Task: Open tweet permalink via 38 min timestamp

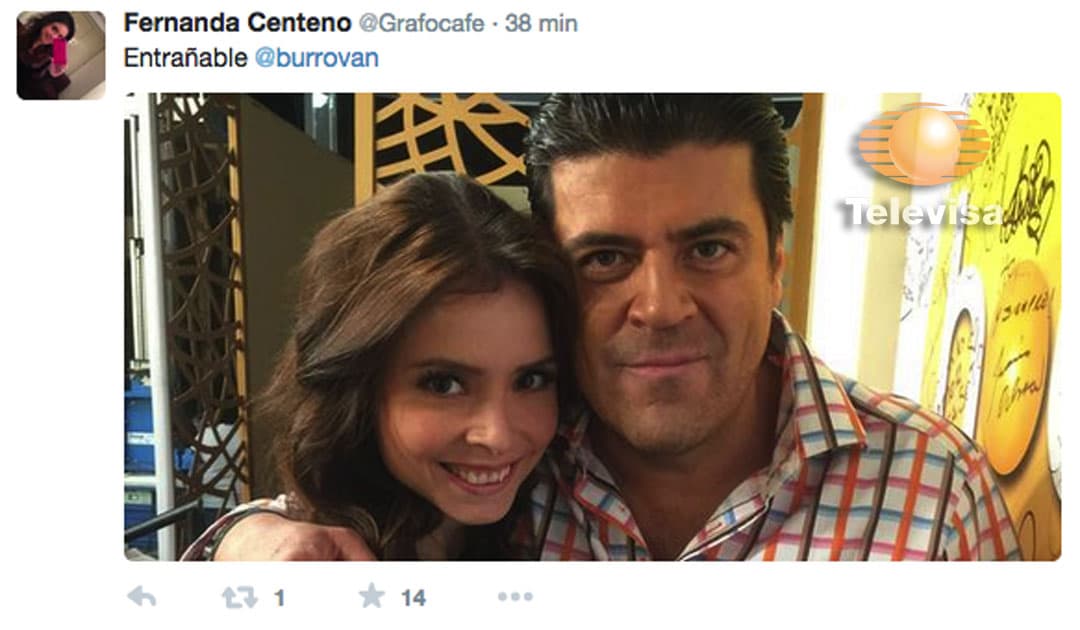Action: click(541, 23)
